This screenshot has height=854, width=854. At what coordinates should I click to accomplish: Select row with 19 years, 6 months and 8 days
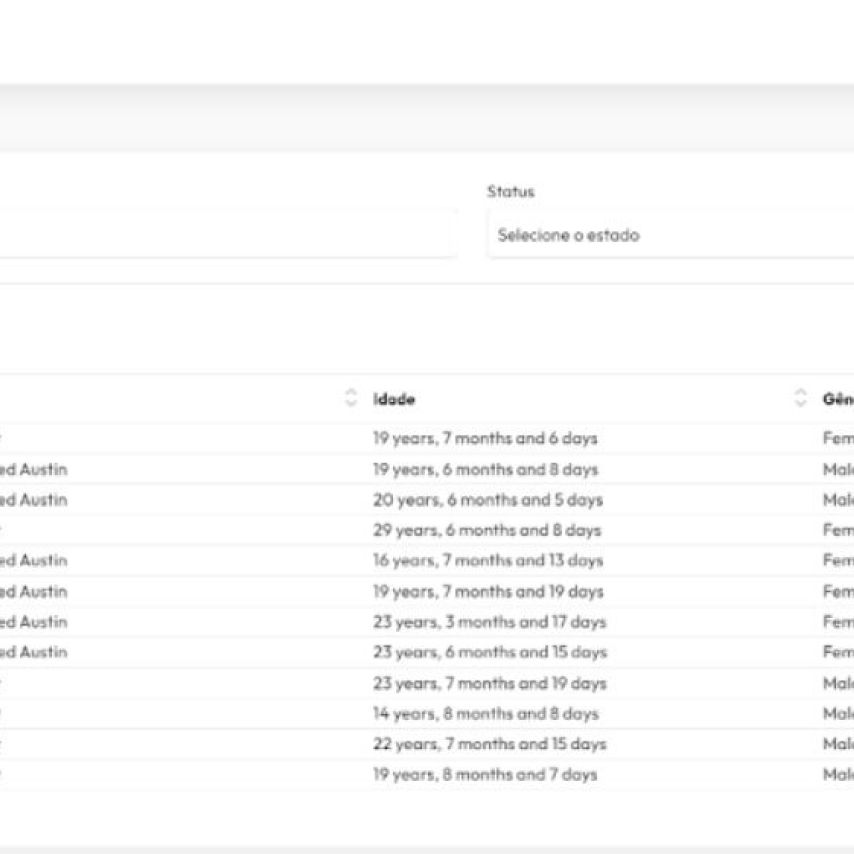pyautogui.click(x=485, y=469)
